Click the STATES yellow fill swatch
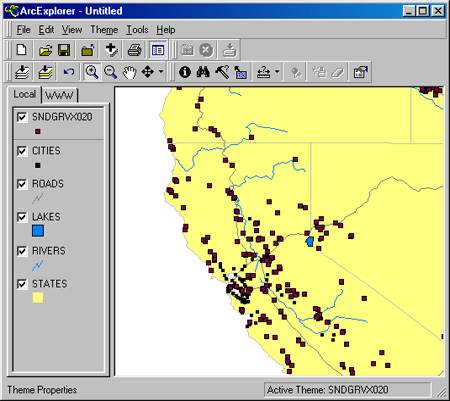 tap(38, 298)
